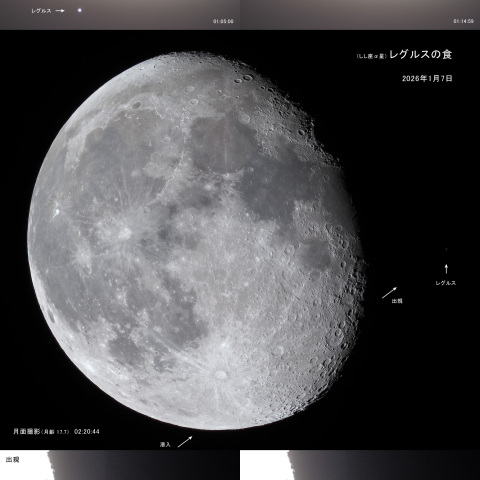Click the faint Regulus star above the upward arrow
Screen dimensions: 480x480
[446, 249]
